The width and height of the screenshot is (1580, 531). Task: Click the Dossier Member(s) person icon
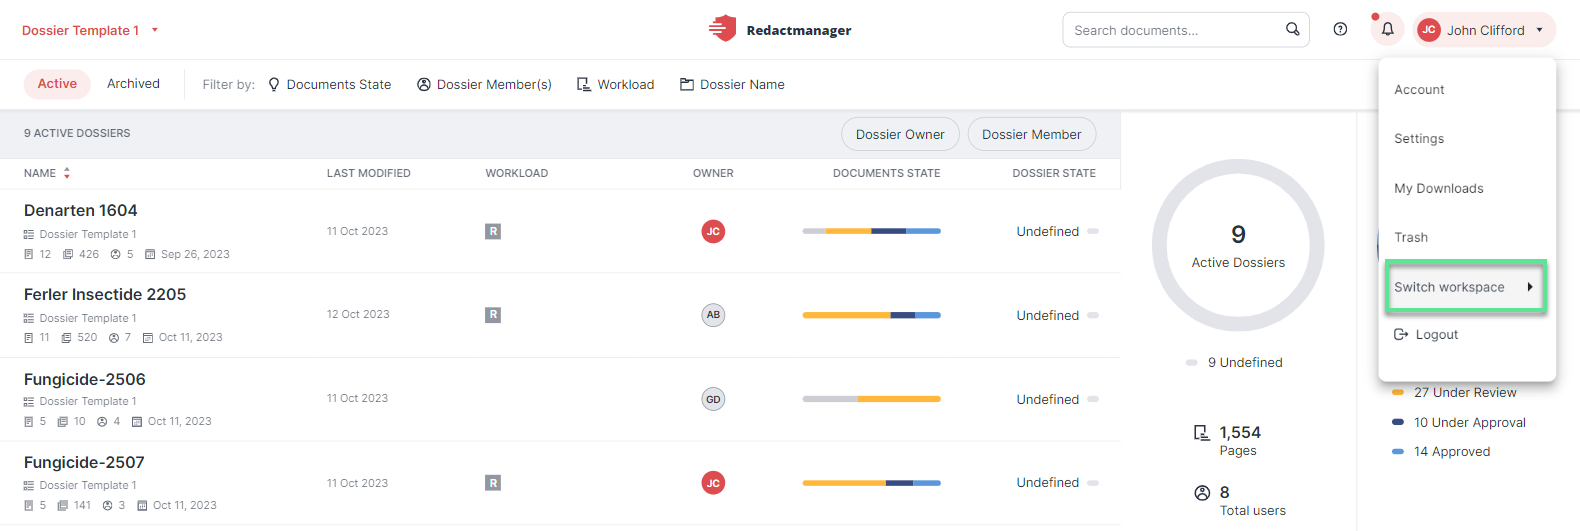(424, 85)
